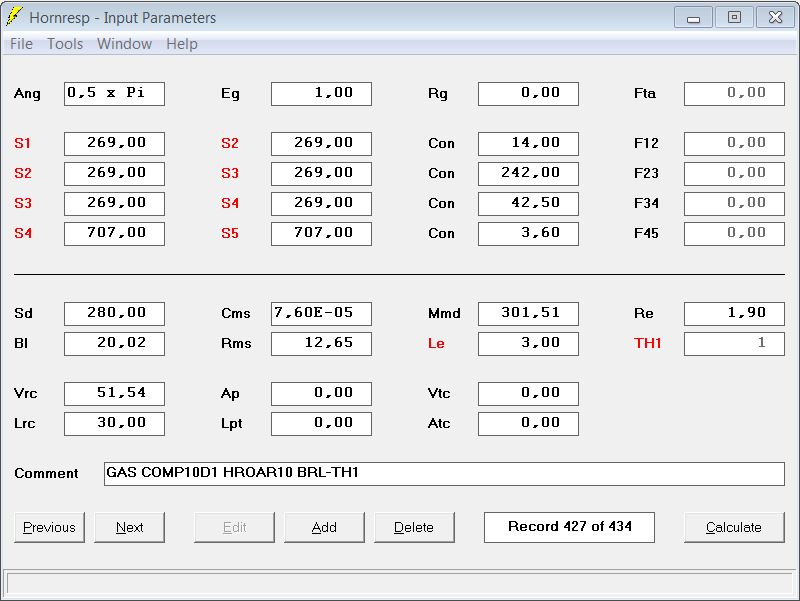Click the red Le label
Viewport: 800px width, 601px height.
[436, 343]
